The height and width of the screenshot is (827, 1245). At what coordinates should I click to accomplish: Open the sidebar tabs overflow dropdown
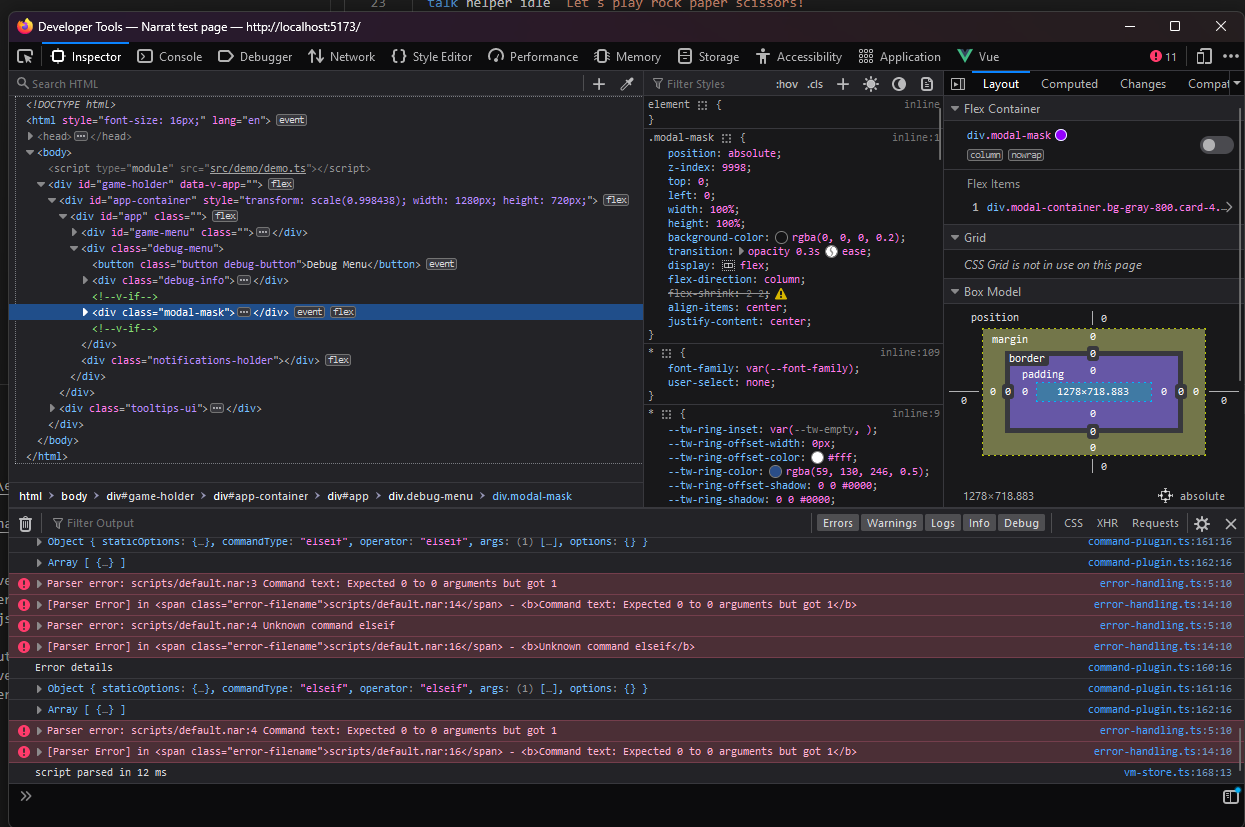click(x=1236, y=84)
